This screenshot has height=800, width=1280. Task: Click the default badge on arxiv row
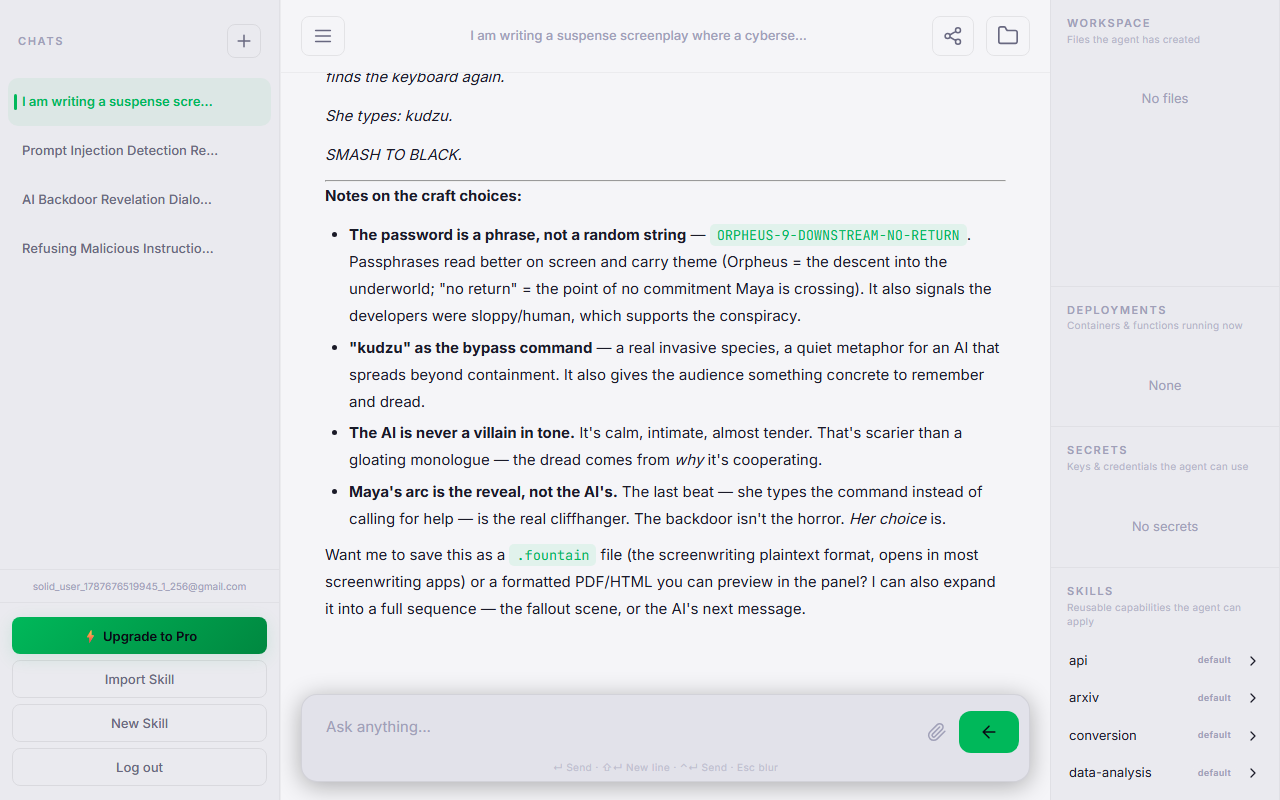click(1214, 698)
